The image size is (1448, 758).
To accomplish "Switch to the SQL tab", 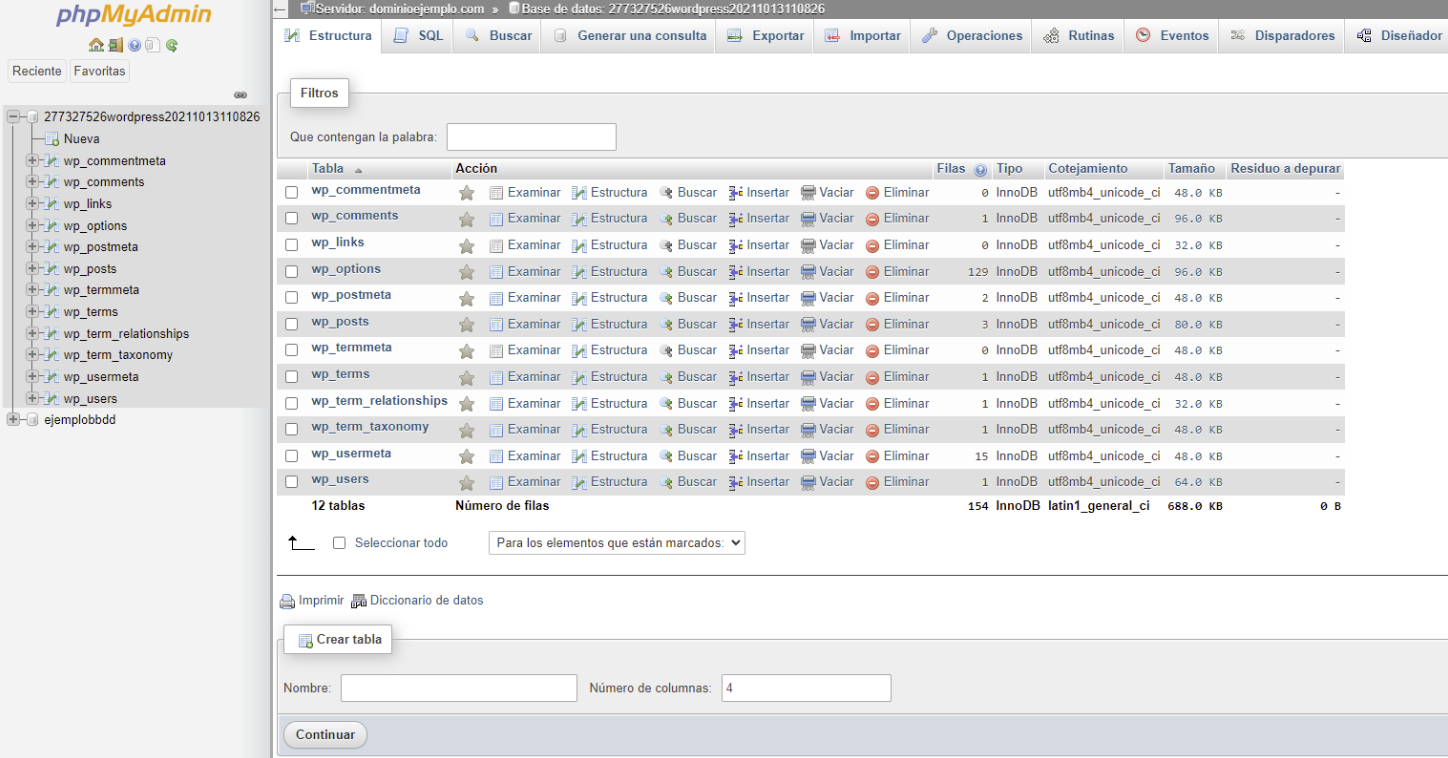I will coord(418,36).
